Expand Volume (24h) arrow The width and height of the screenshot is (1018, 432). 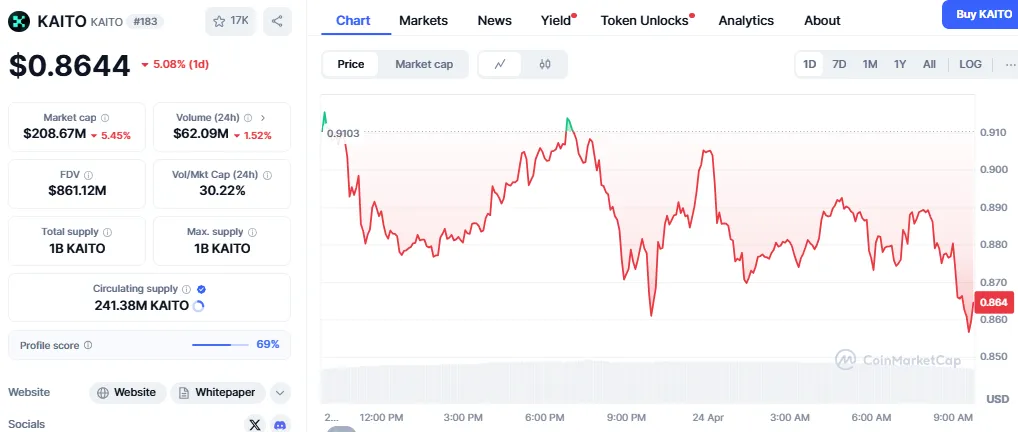263,118
